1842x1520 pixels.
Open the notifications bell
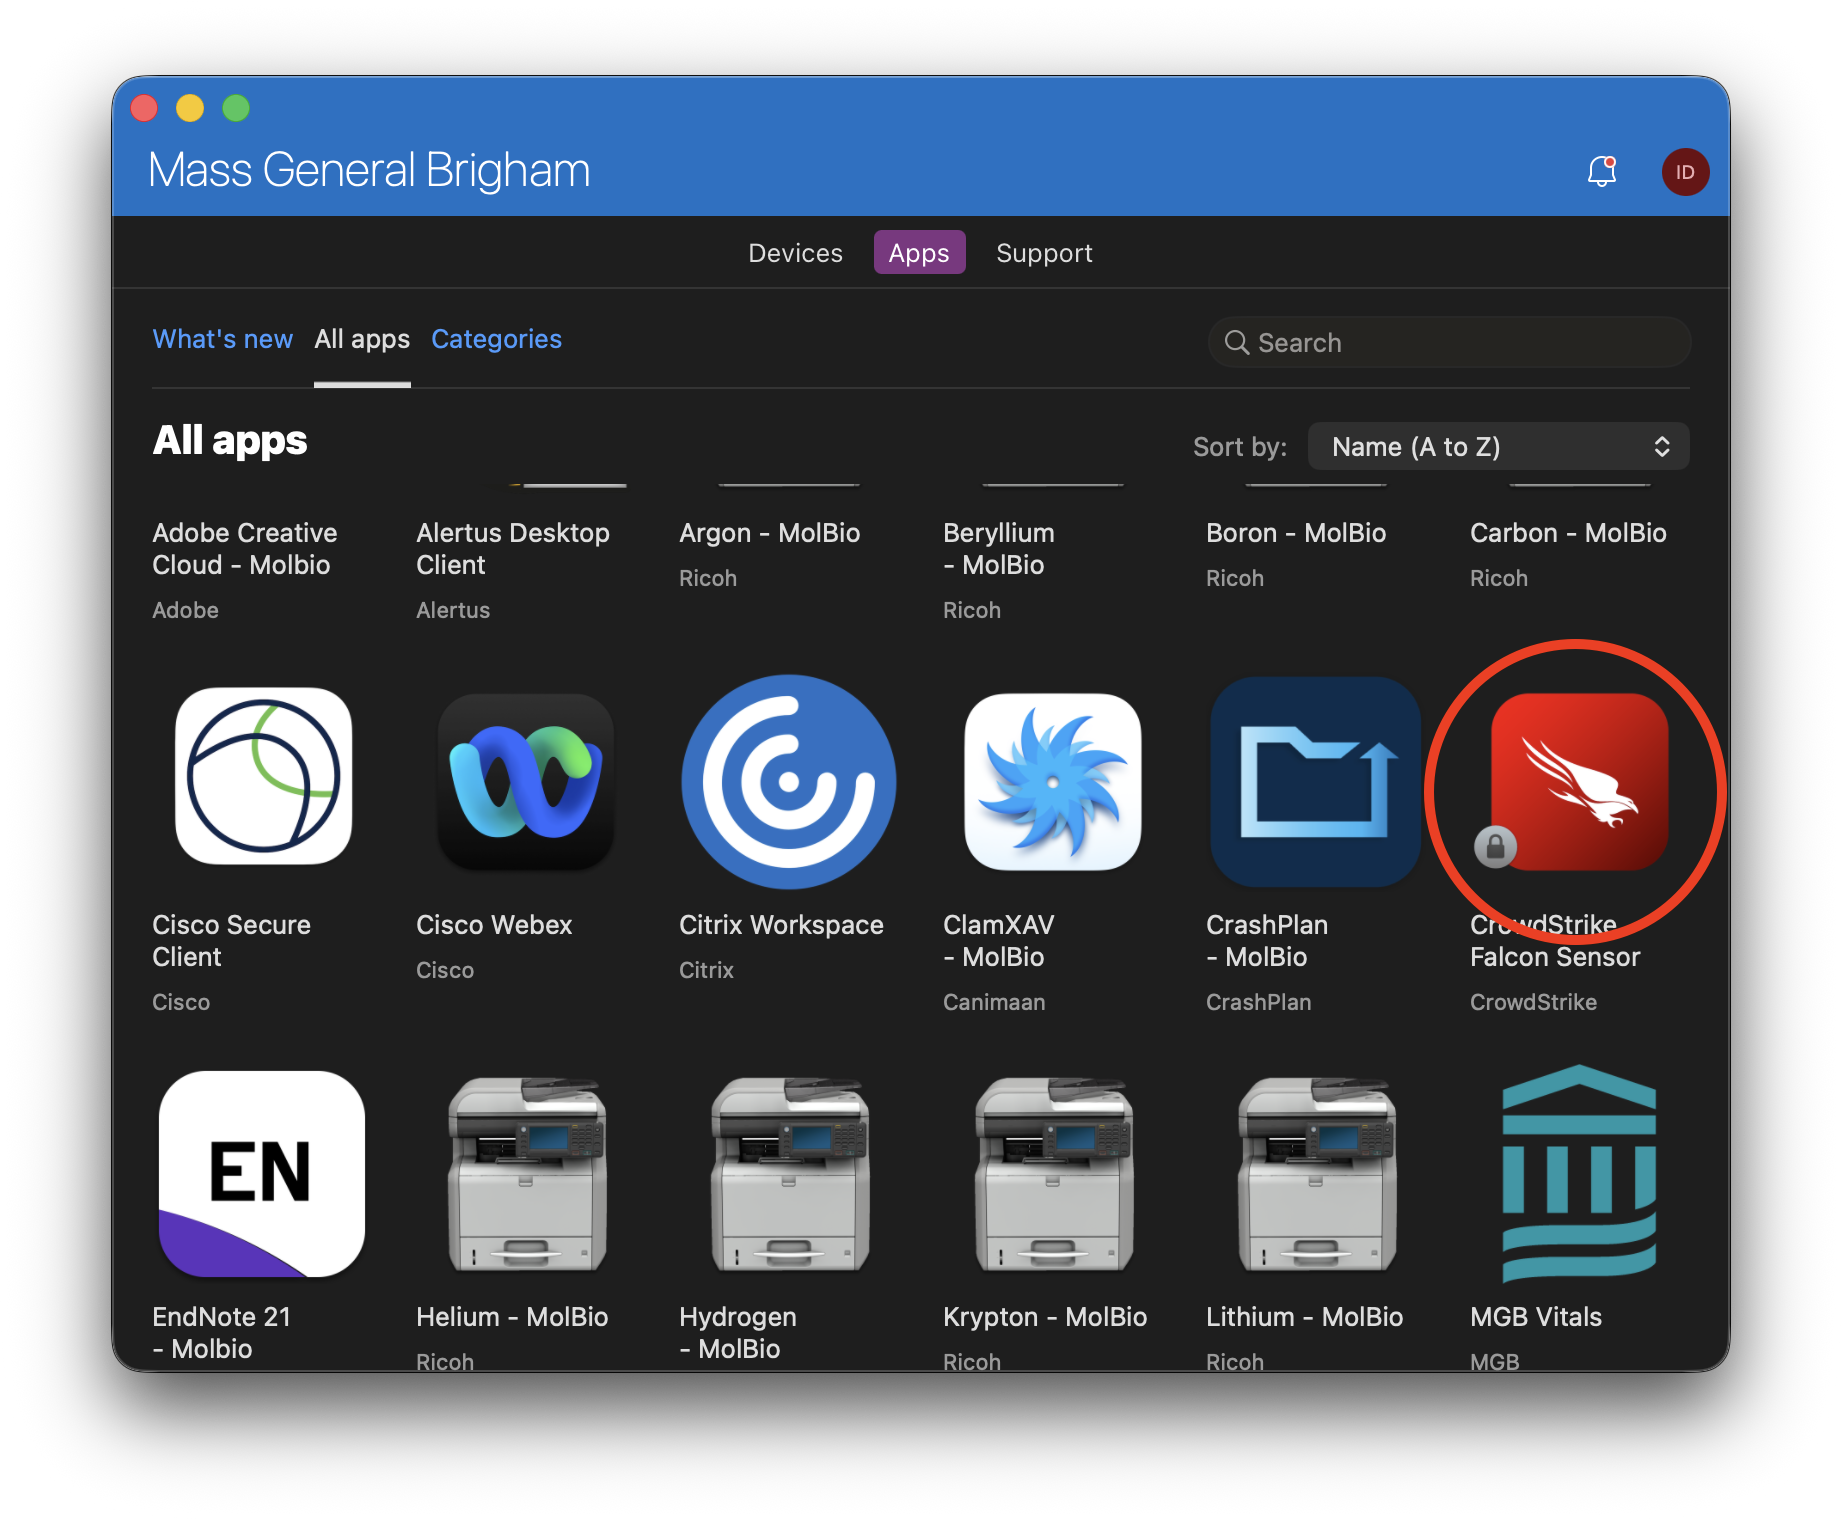tap(1602, 171)
